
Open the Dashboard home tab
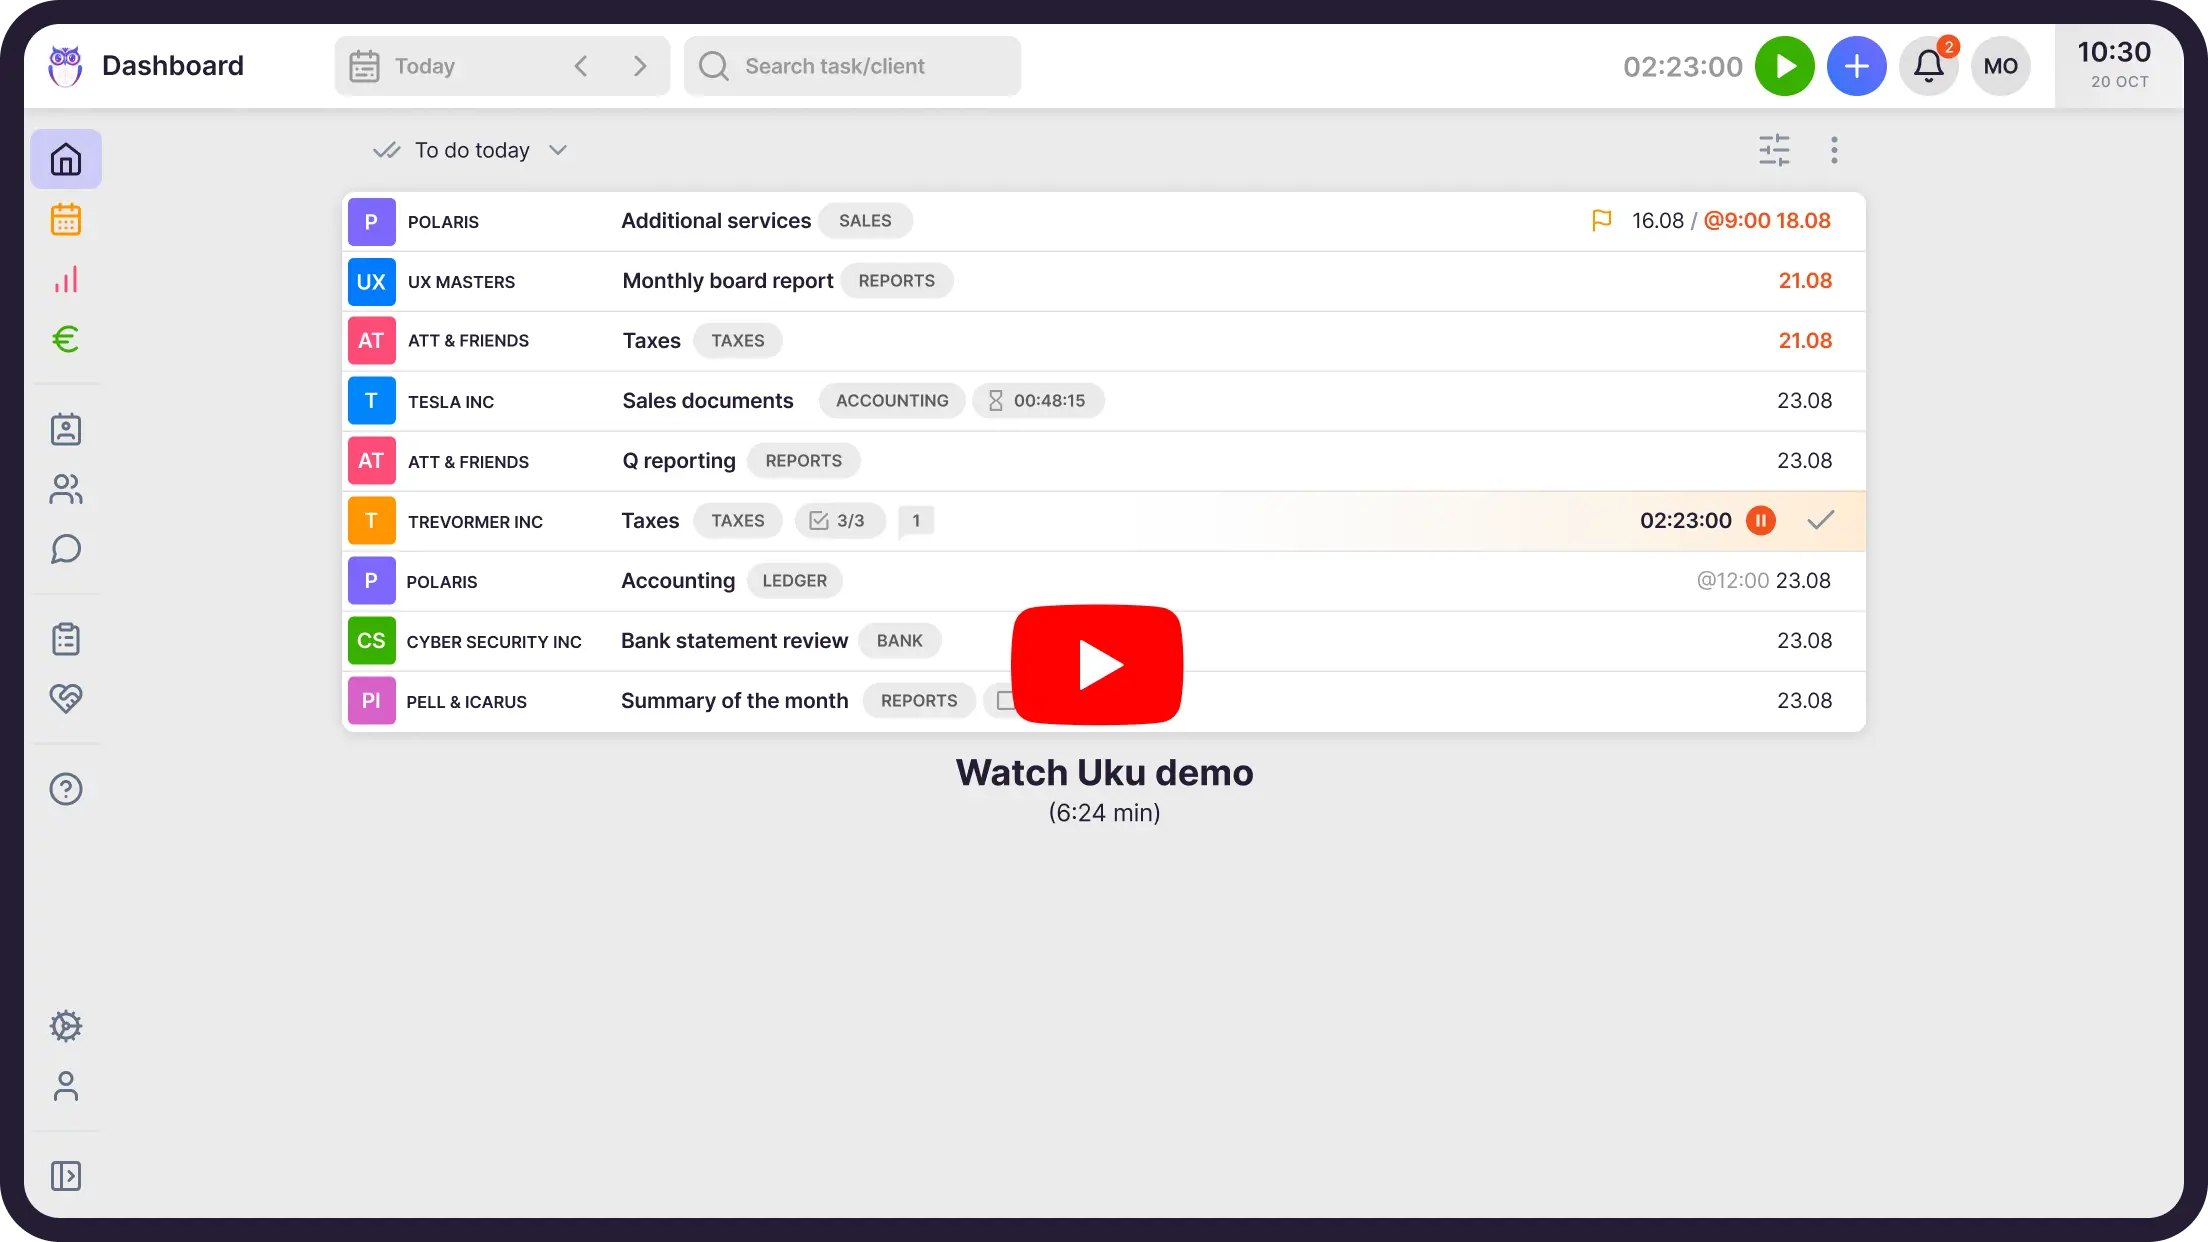pyautogui.click(x=66, y=159)
